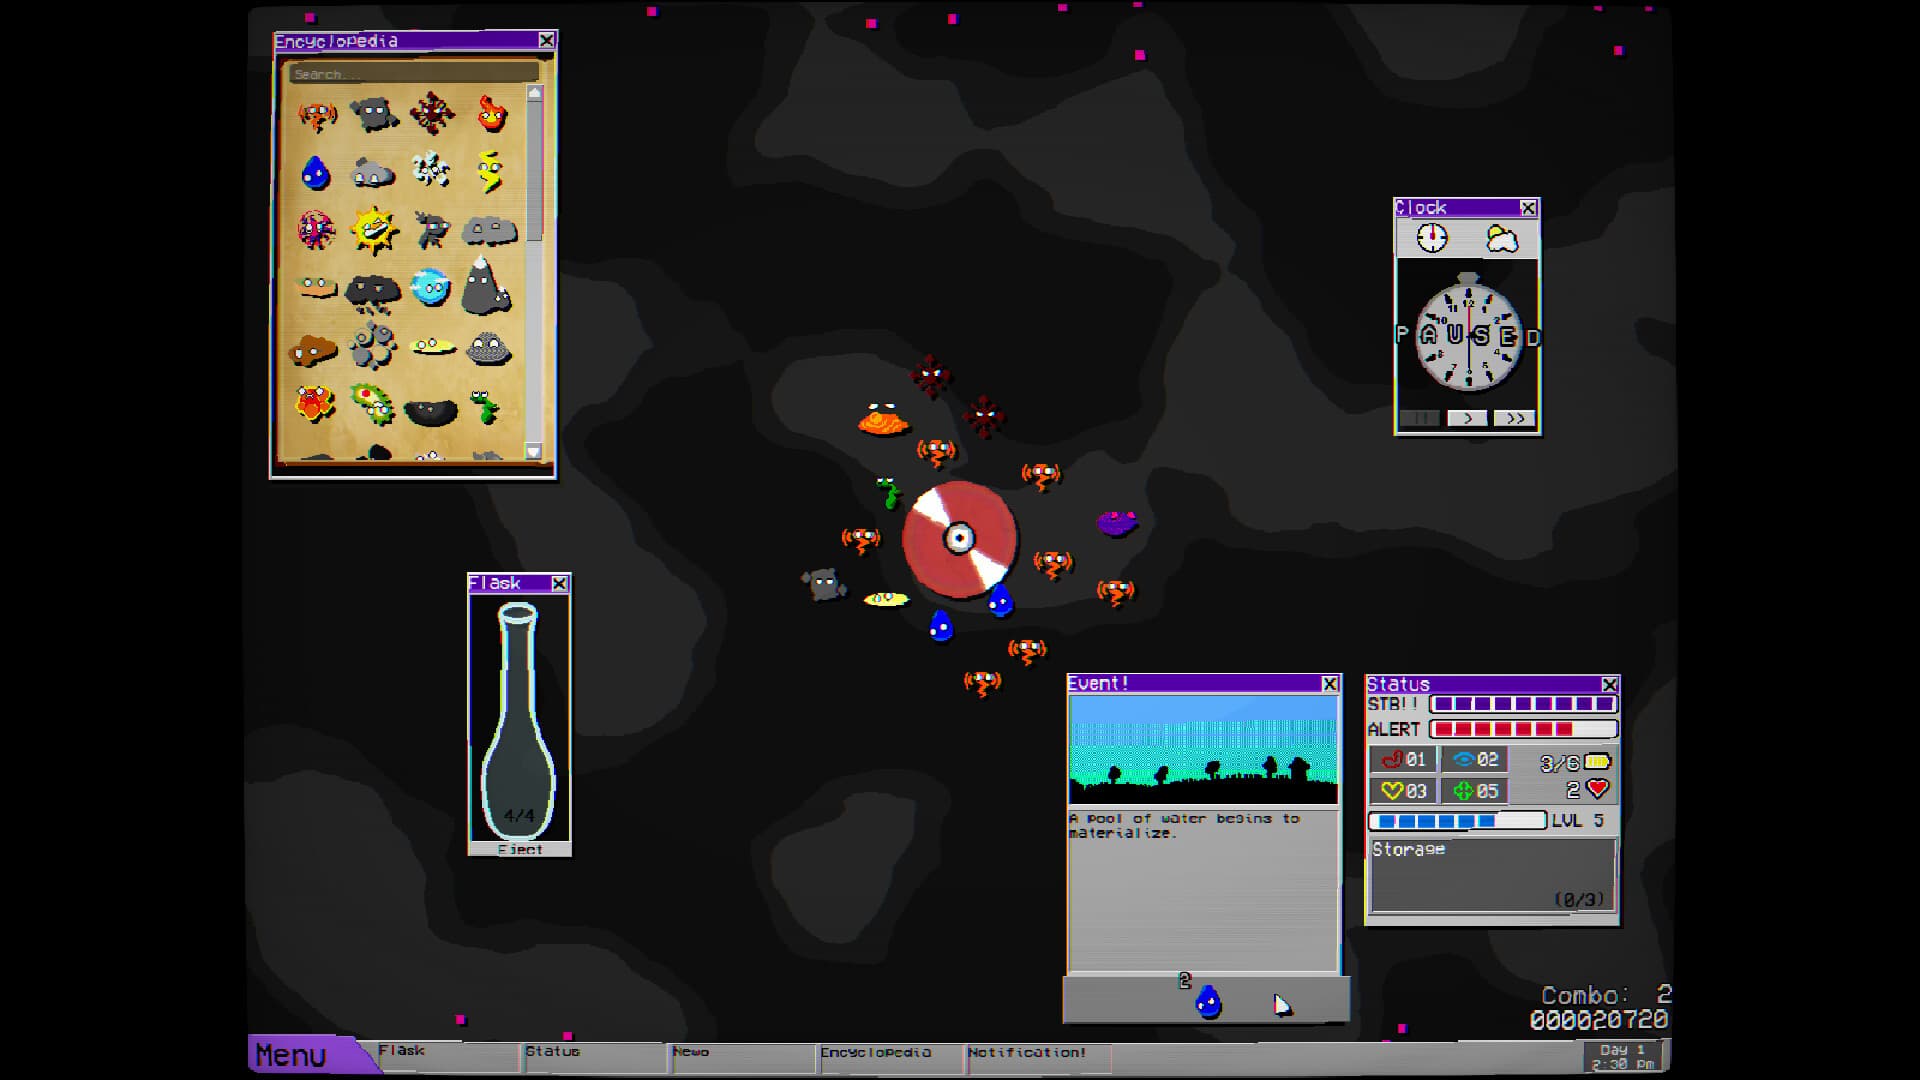Screen dimensions: 1920x1080
Task: Resume time with the play button
Action: 1468,419
